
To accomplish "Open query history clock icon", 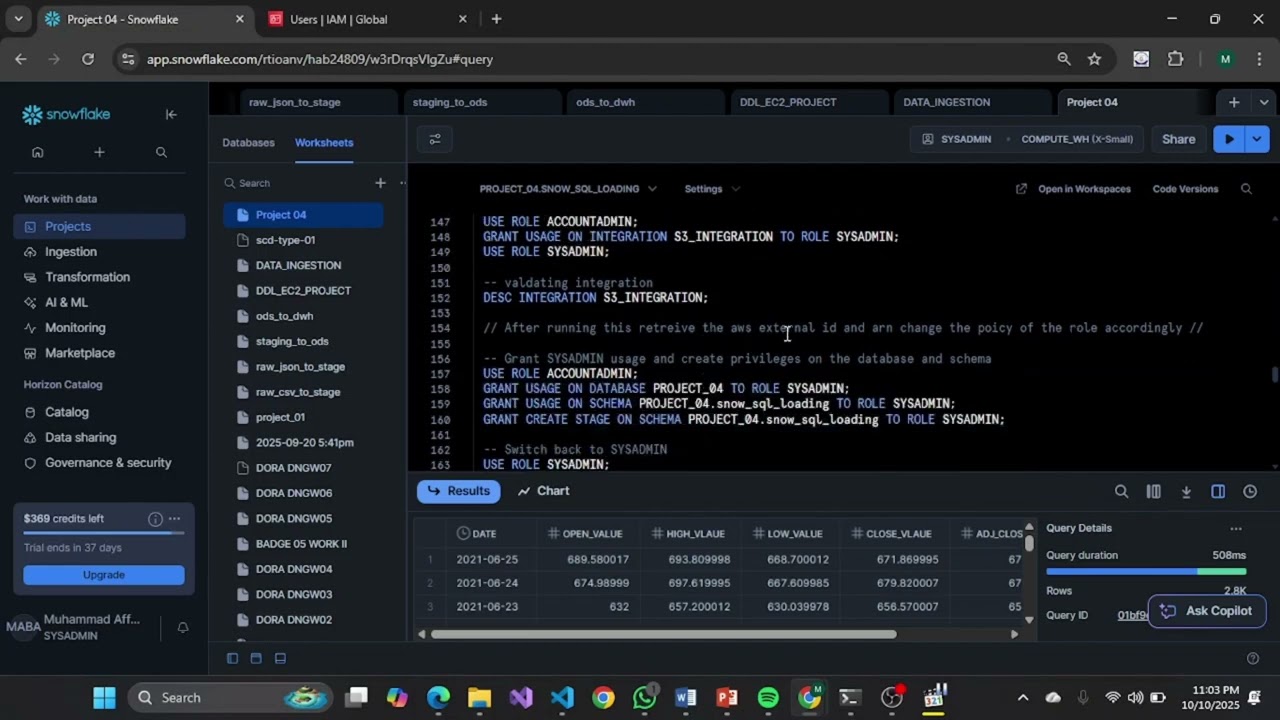I will point(1250,491).
